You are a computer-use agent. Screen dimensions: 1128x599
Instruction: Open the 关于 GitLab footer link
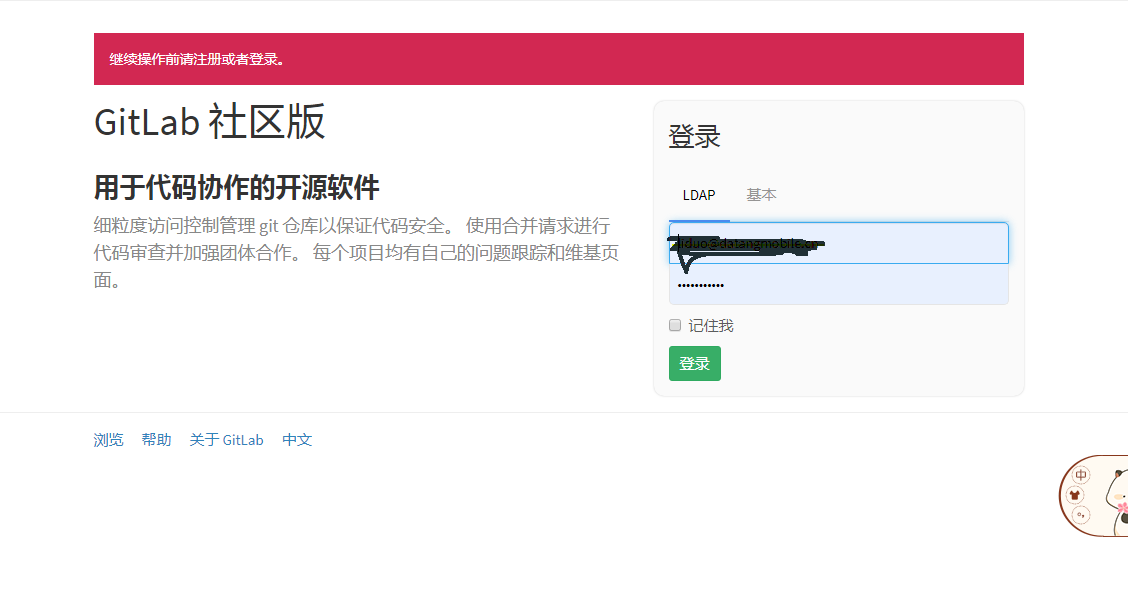(x=226, y=440)
